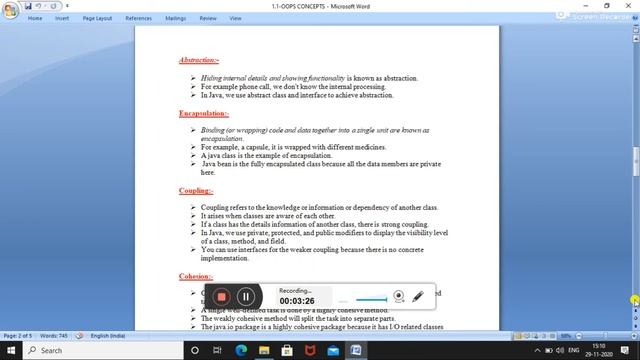Select the recorder annotation pen tool

tap(418, 296)
